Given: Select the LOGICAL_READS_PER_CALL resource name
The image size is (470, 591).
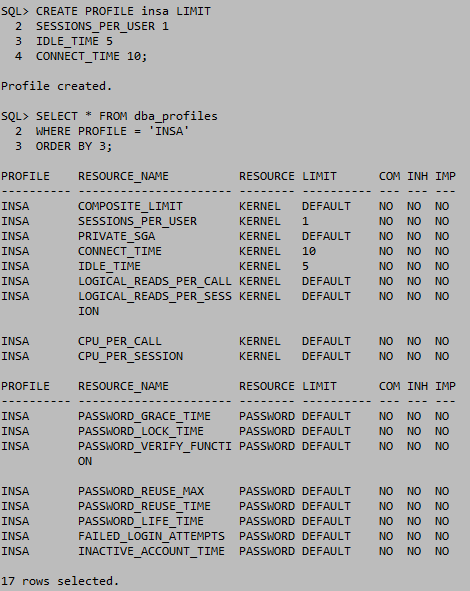Looking at the screenshot, I should 155,282.
